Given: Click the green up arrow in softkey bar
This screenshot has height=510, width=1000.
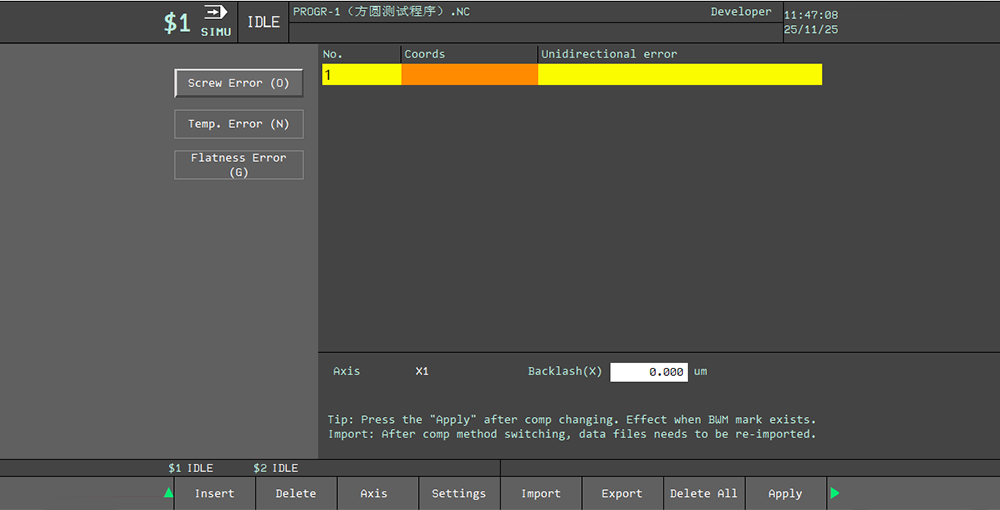Looking at the screenshot, I should [x=168, y=492].
